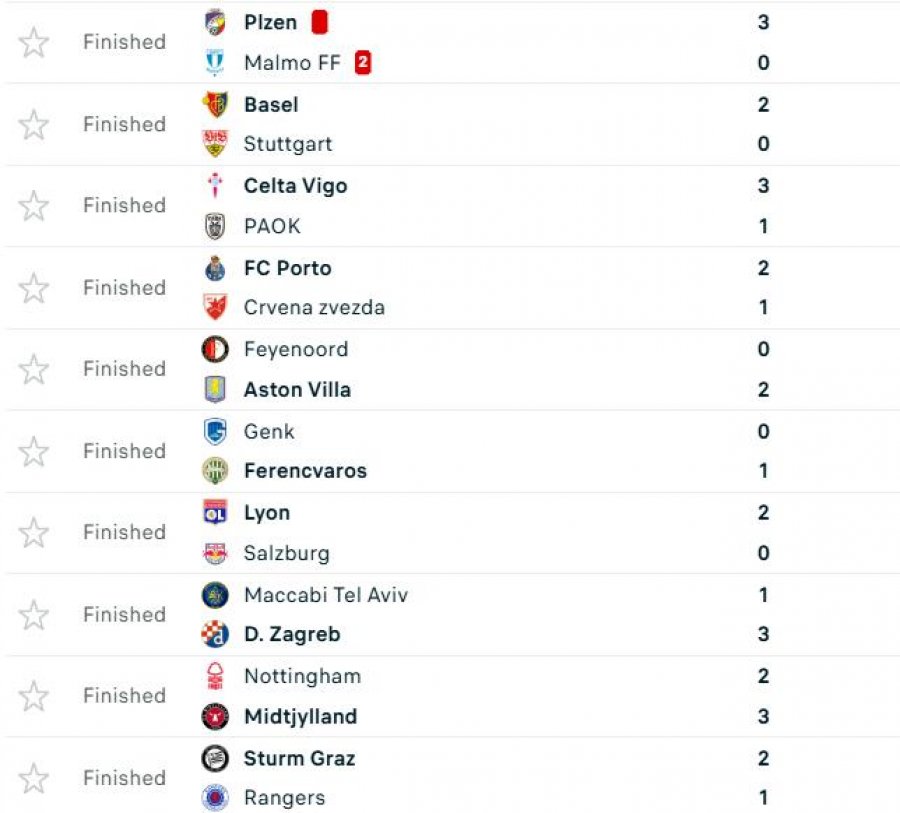Click the Aston Villa crest icon
This screenshot has height=813, width=900.
click(x=215, y=390)
